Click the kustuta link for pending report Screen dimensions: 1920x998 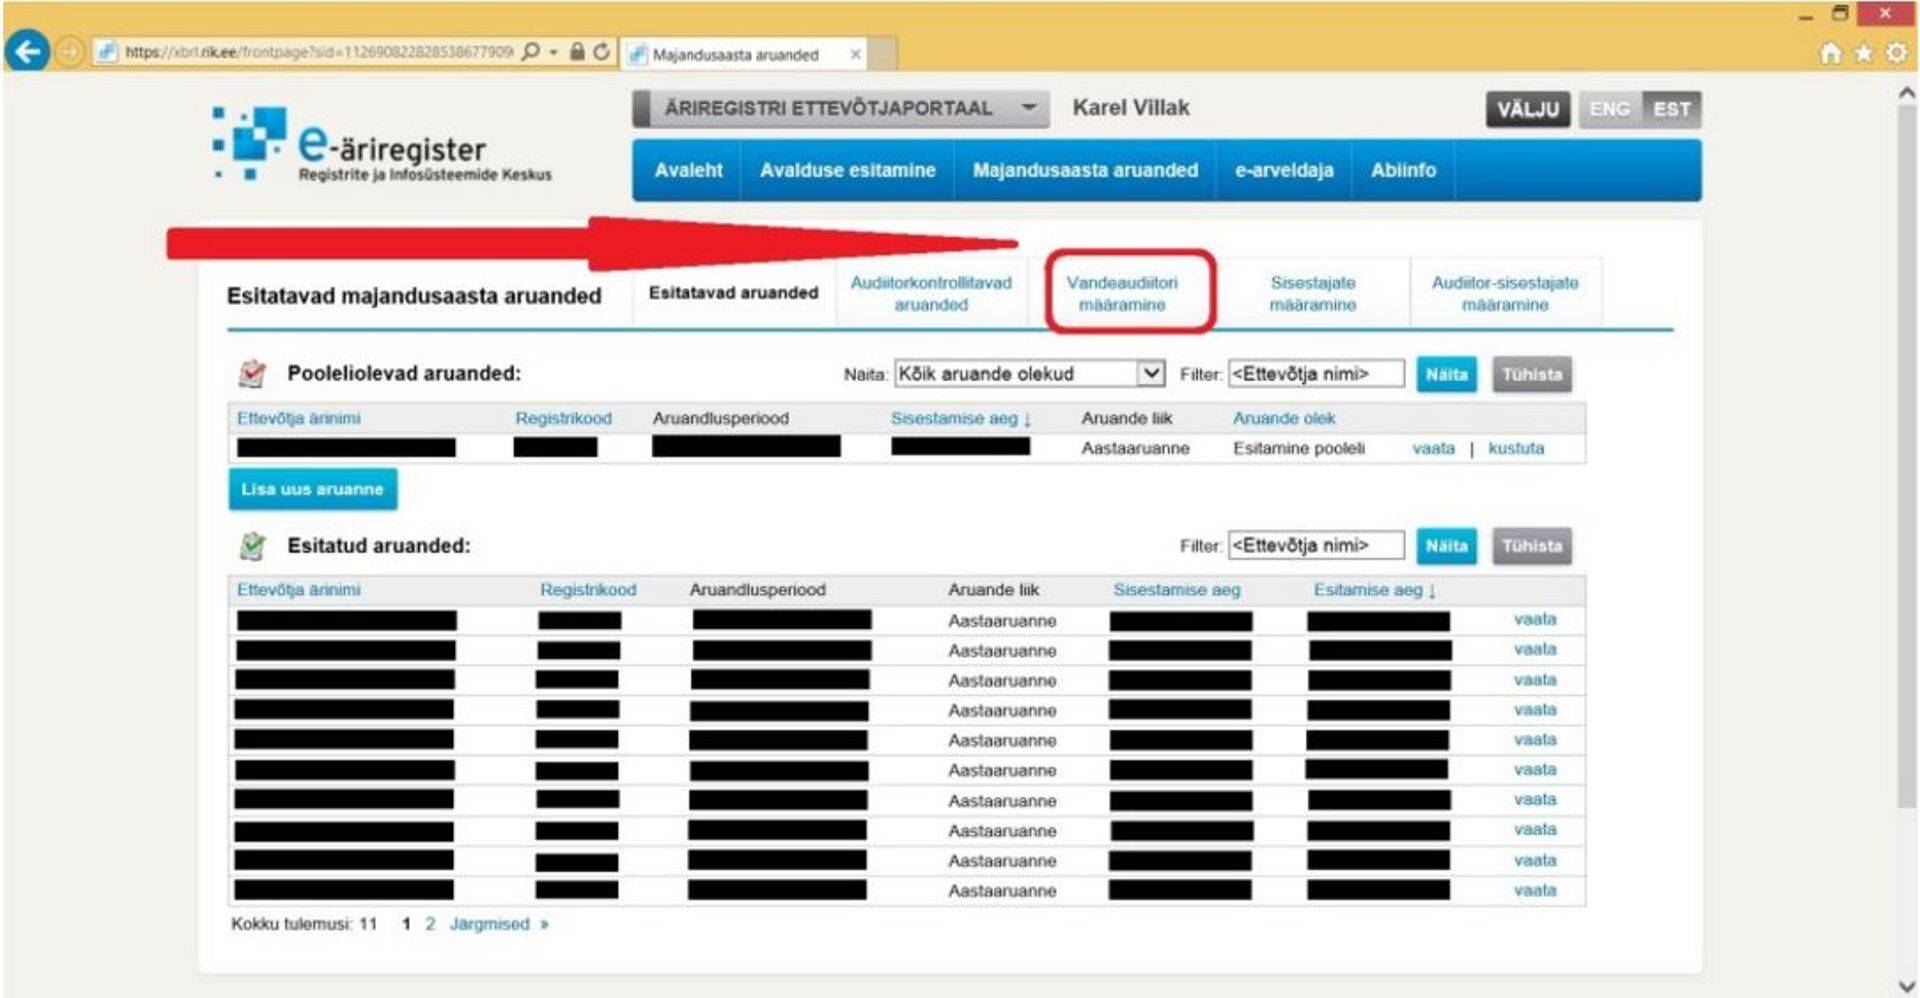tap(1515, 448)
